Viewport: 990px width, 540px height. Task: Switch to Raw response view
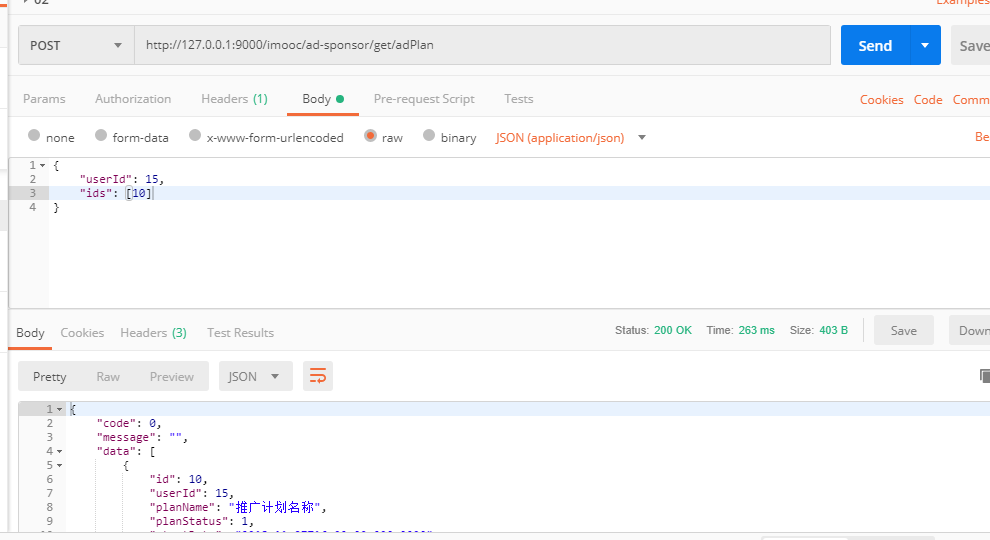point(108,376)
